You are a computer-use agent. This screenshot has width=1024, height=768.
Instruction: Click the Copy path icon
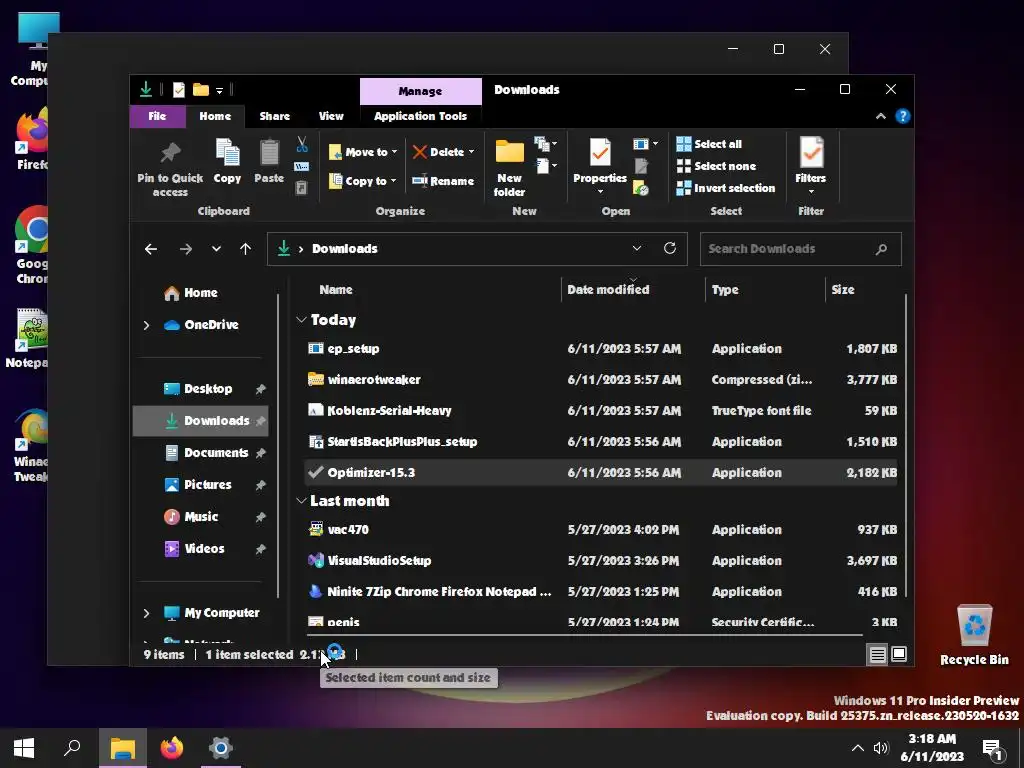(x=302, y=167)
